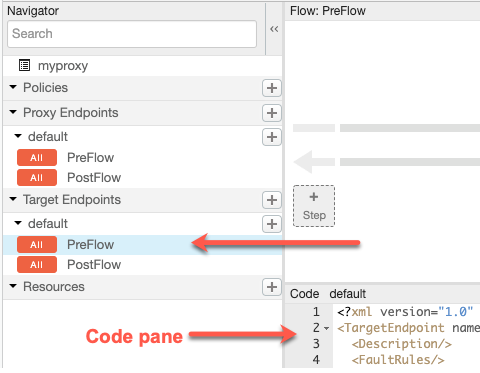Click the All badge of Target PreFlow

tap(37, 245)
